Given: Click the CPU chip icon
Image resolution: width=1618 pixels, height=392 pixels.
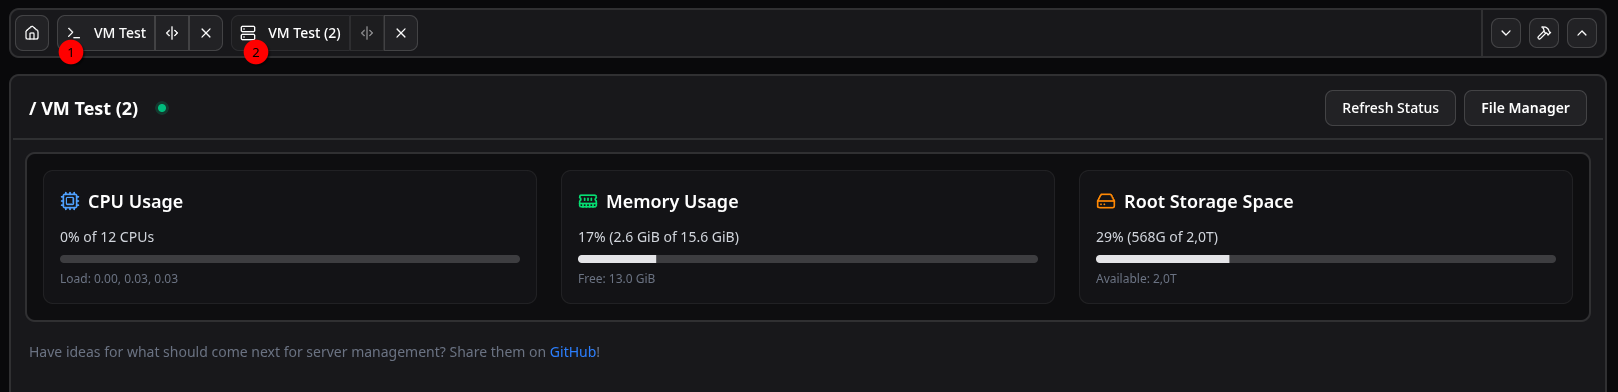Looking at the screenshot, I should 70,201.
